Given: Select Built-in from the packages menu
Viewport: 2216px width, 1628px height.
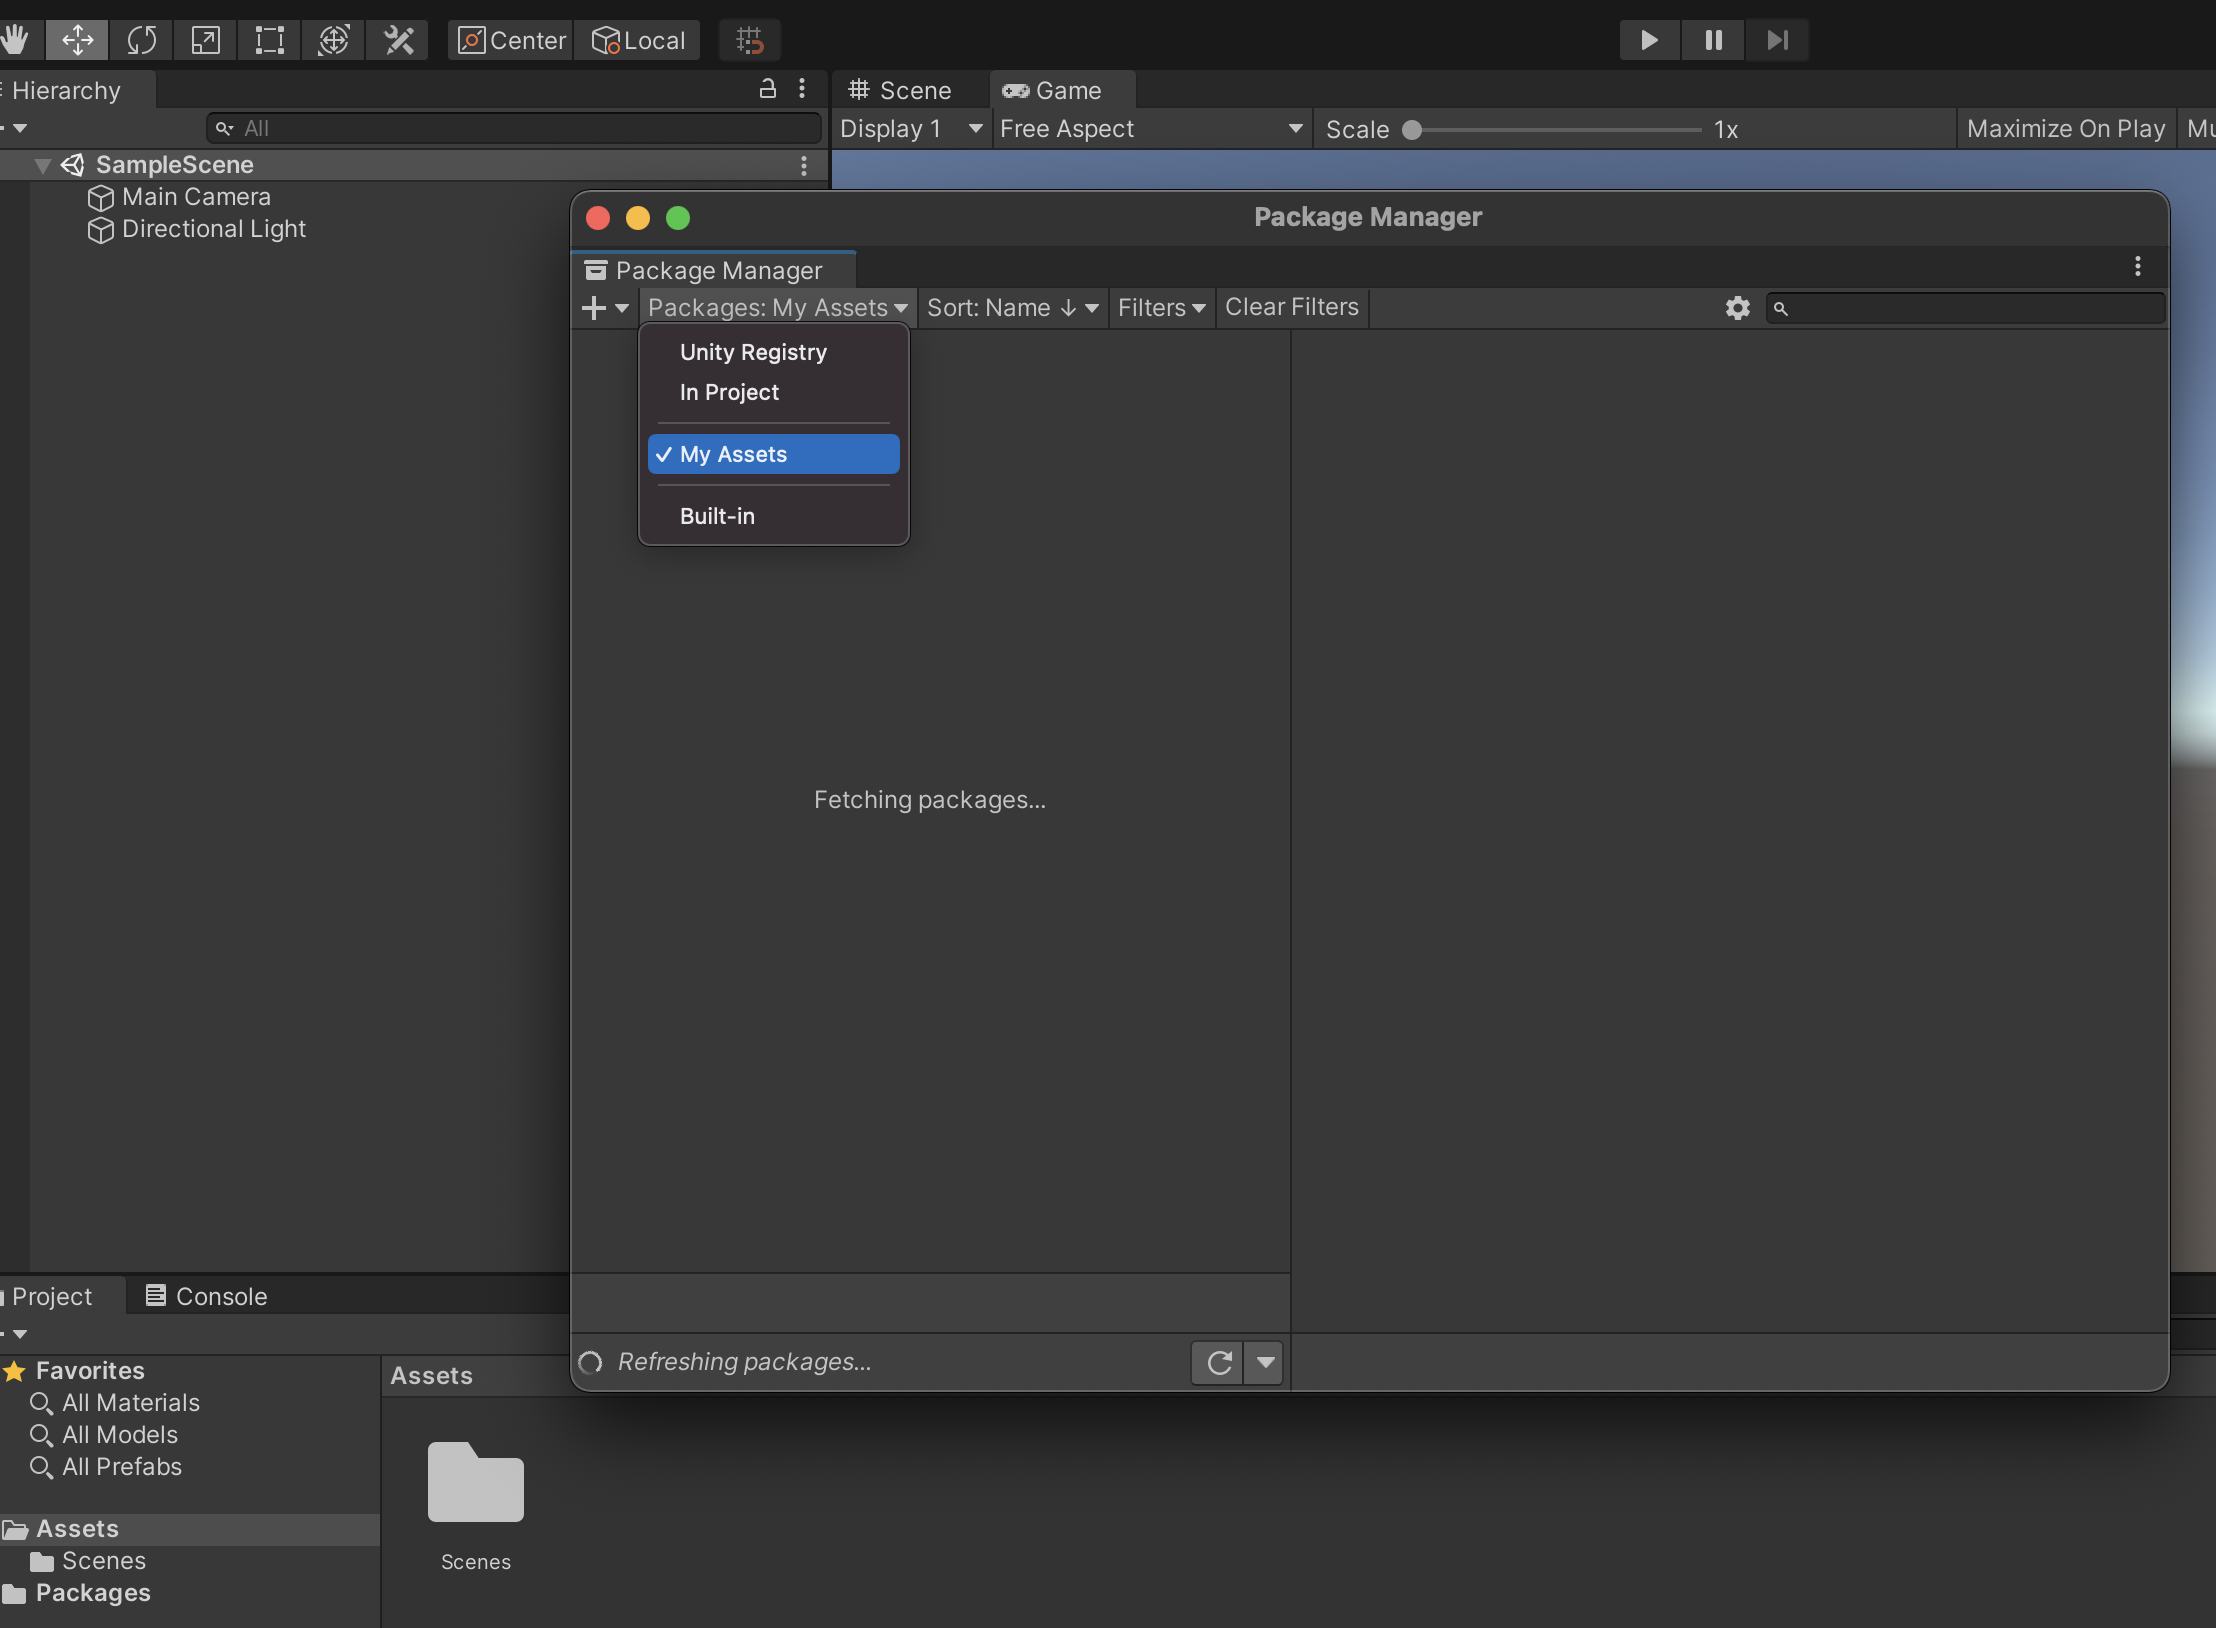Looking at the screenshot, I should [x=717, y=516].
